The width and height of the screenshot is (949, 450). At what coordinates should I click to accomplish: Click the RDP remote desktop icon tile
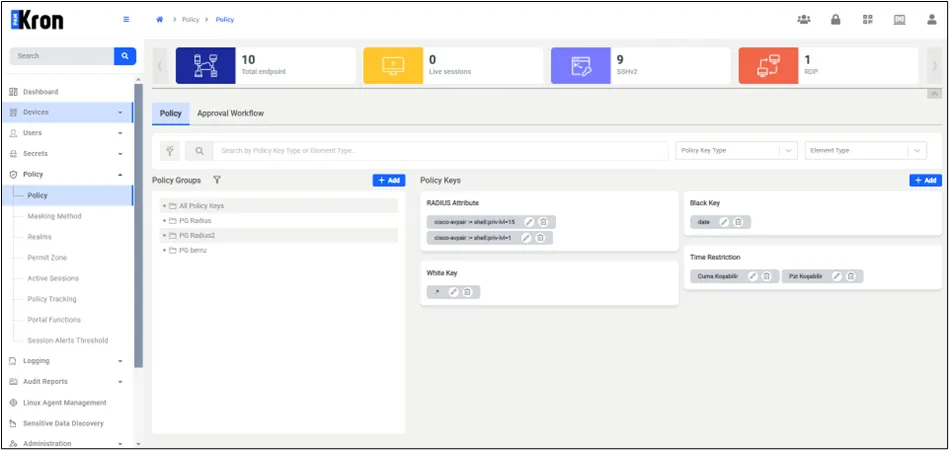tap(768, 65)
